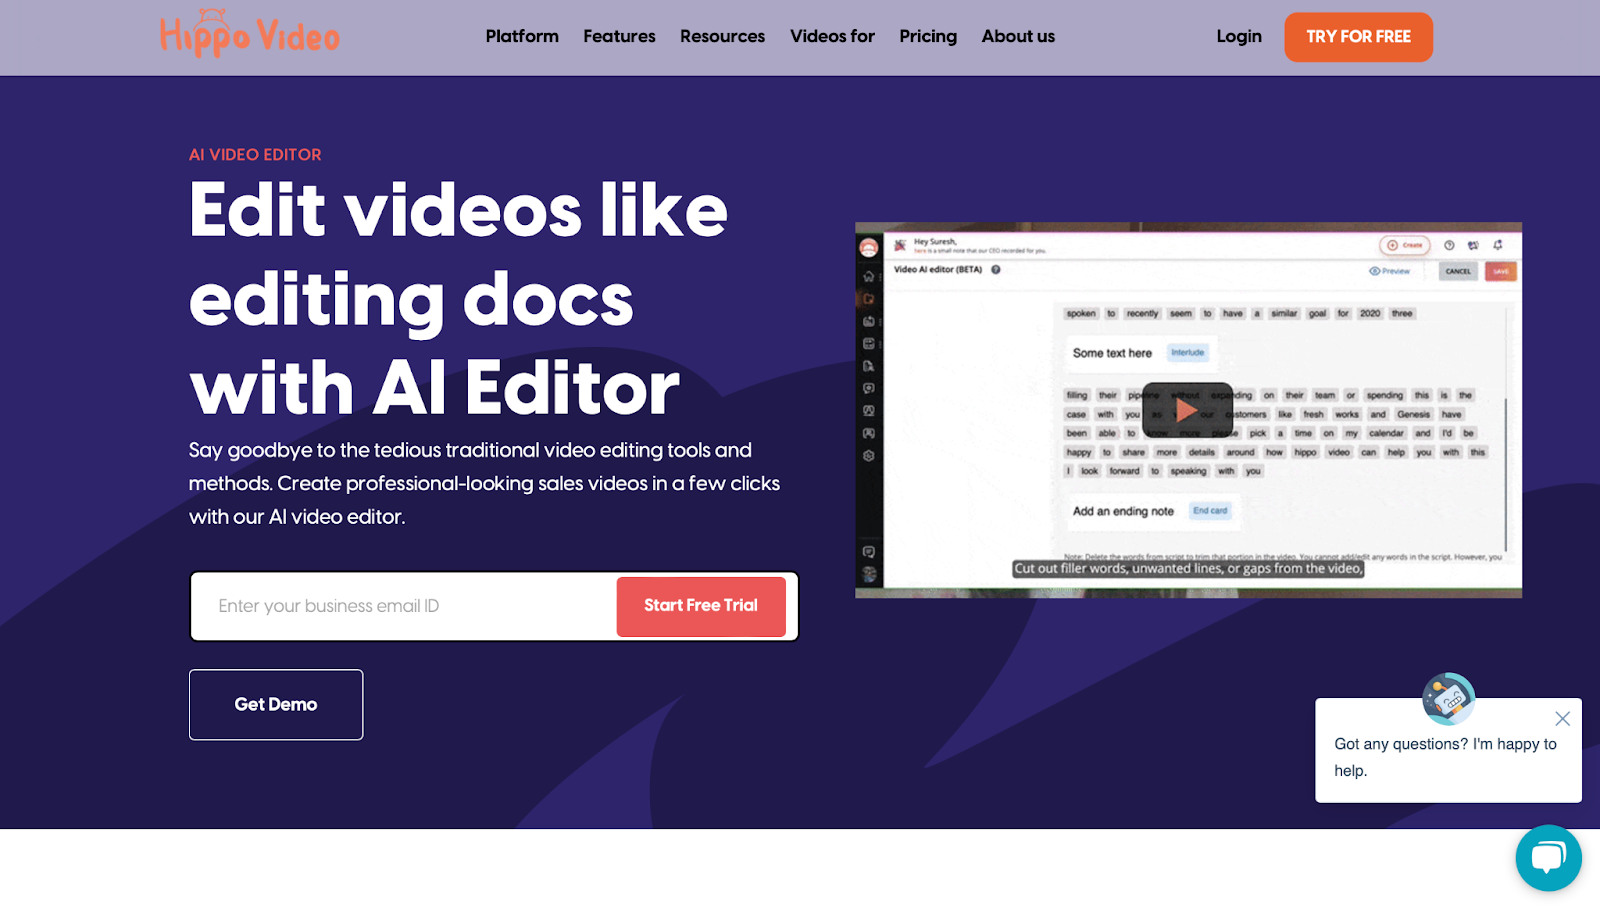Viewport: 1600px width, 909px height.
Task: Open the Videos for menu
Action: click(x=832, y=37)
